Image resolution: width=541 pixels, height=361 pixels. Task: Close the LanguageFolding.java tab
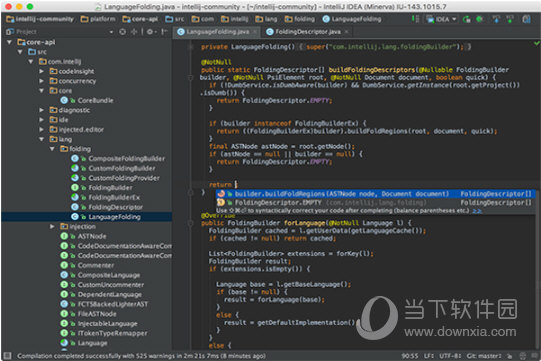(255, 32)
